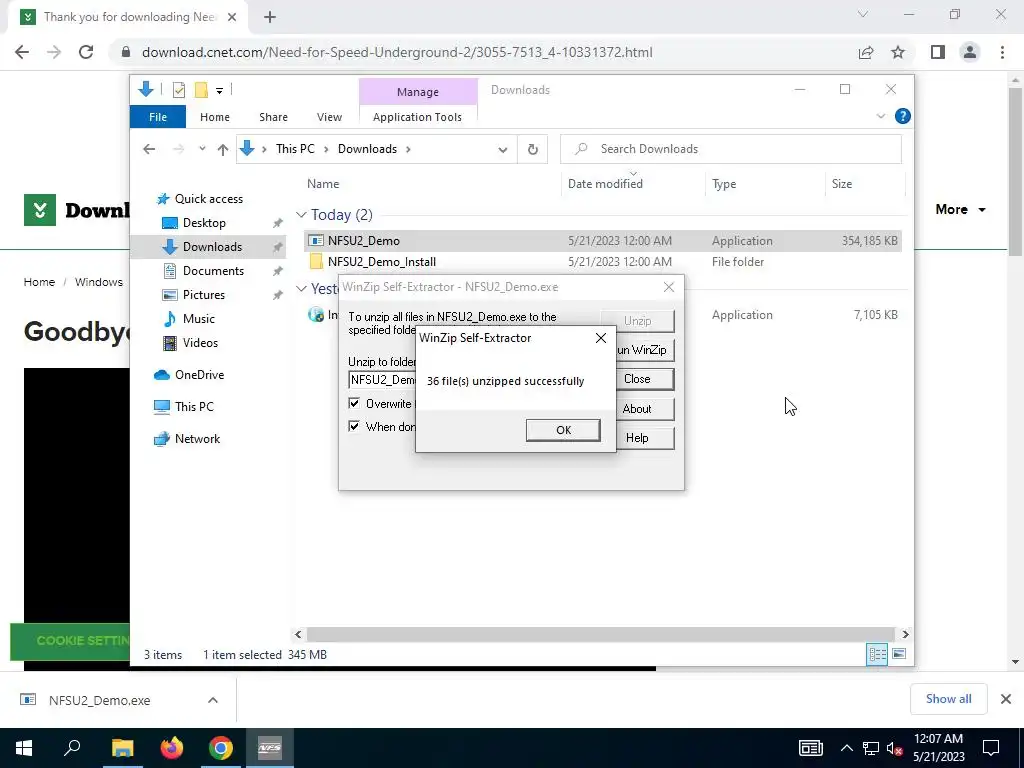Click the Explorer back arrow
1024x768 pixels.
[x=149, y=150]
